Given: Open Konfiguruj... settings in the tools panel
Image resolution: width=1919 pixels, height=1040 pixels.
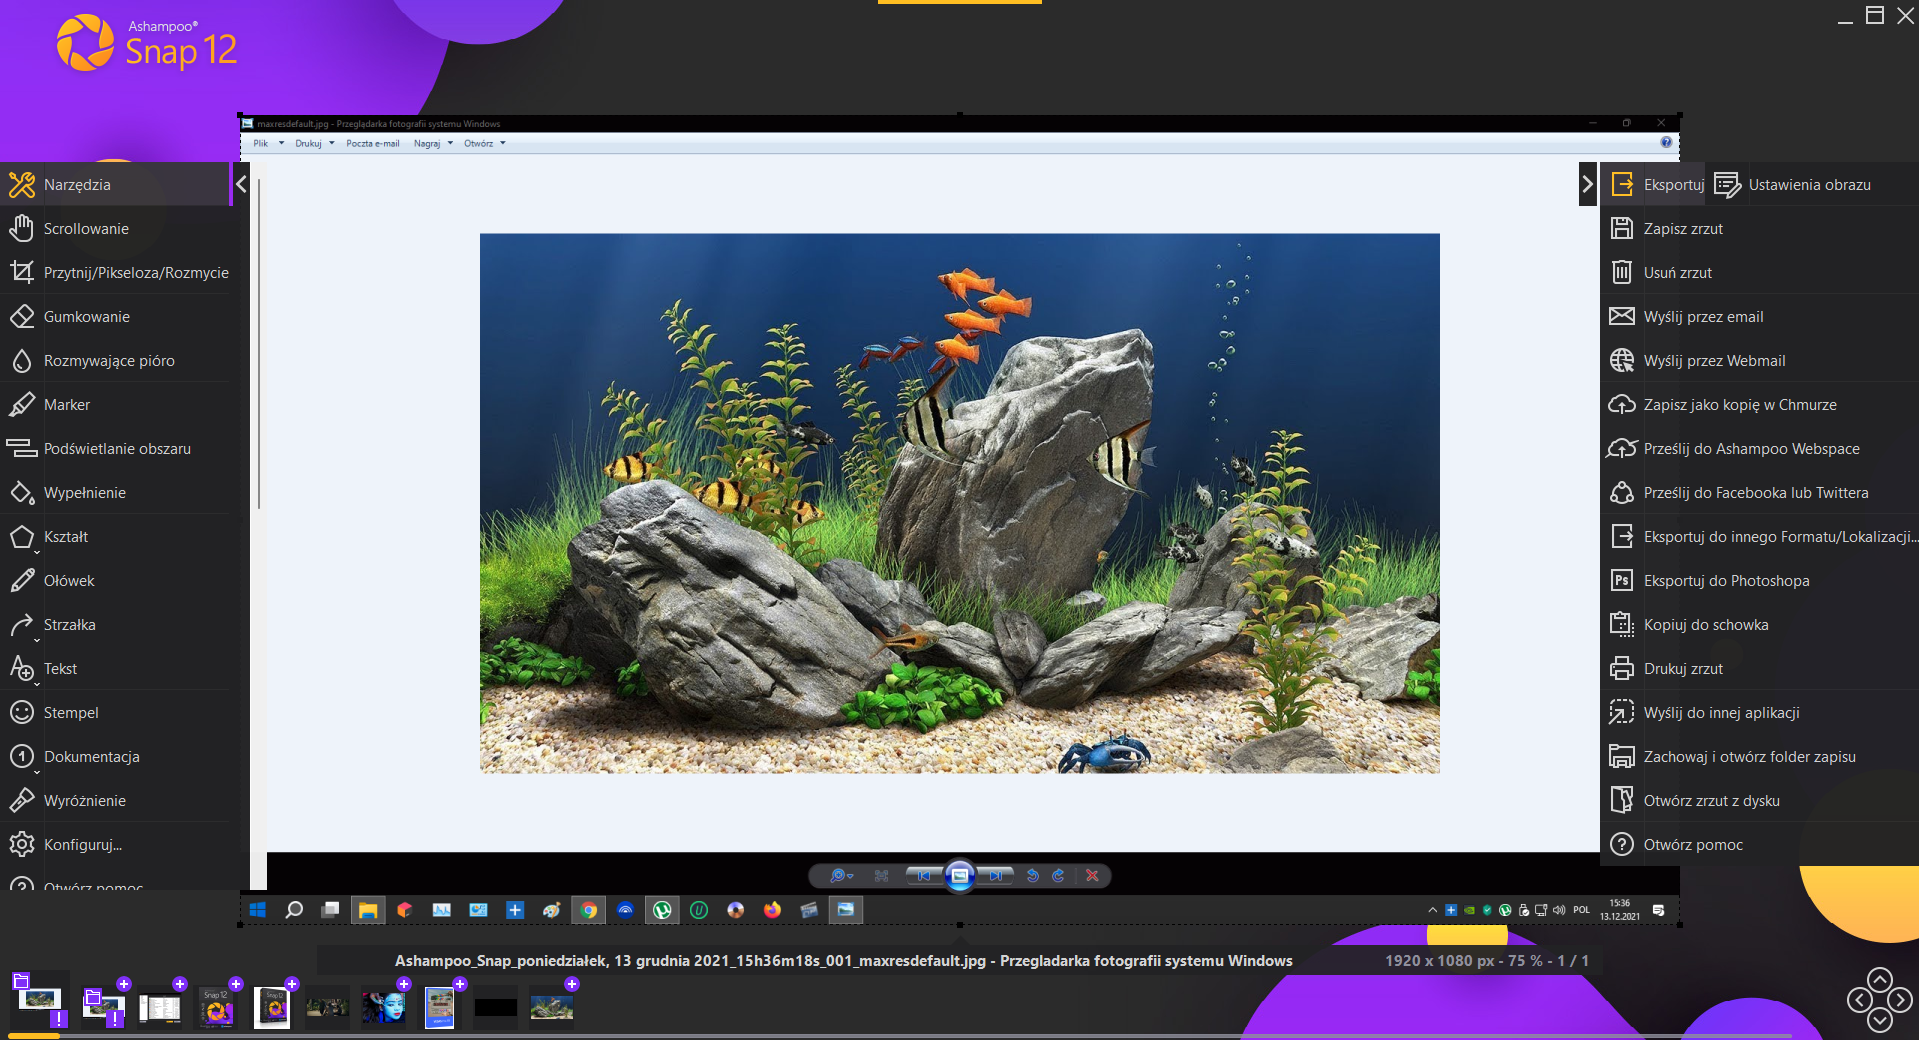Looking at the screenshot, I should [115, 845].
